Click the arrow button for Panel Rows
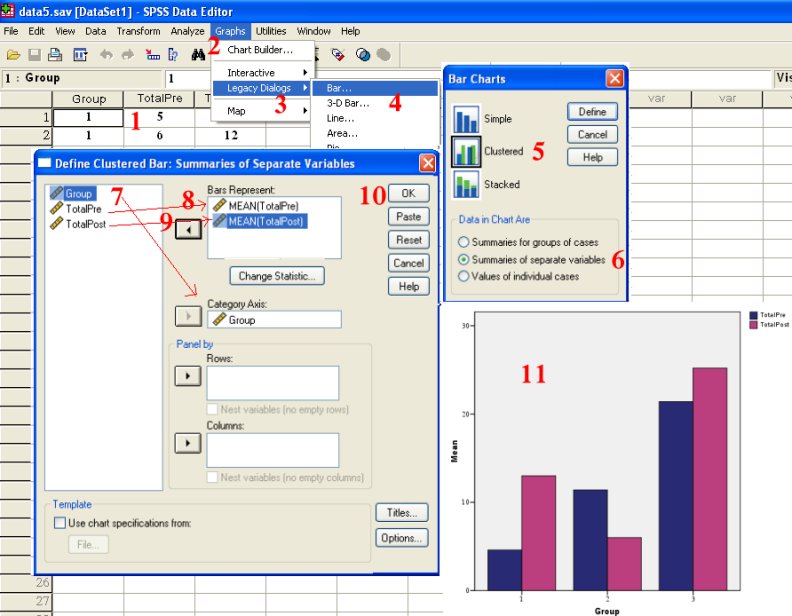Screen dimensions: 792x616 point(188,376)
